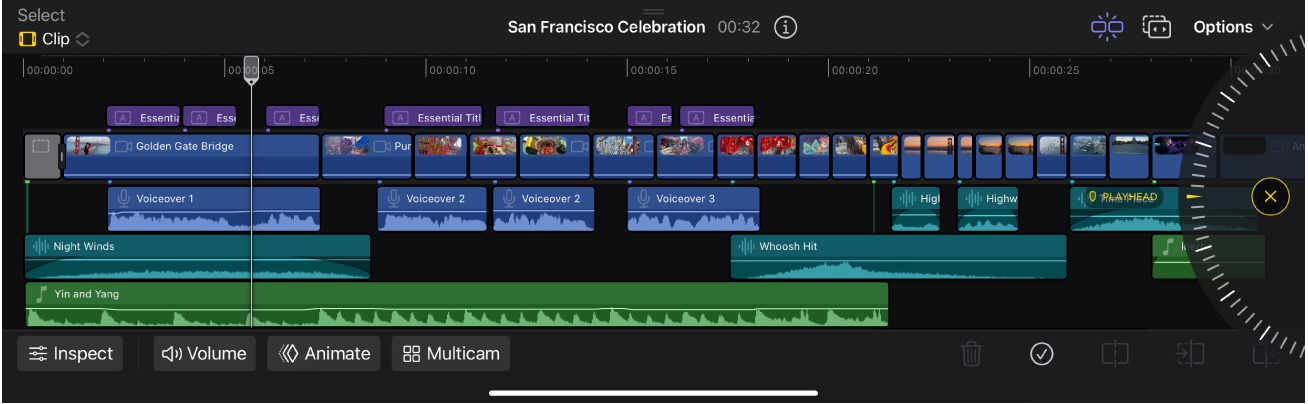
Task: Click the microphone icon on Voiceover 3
Action: point(644,198)
